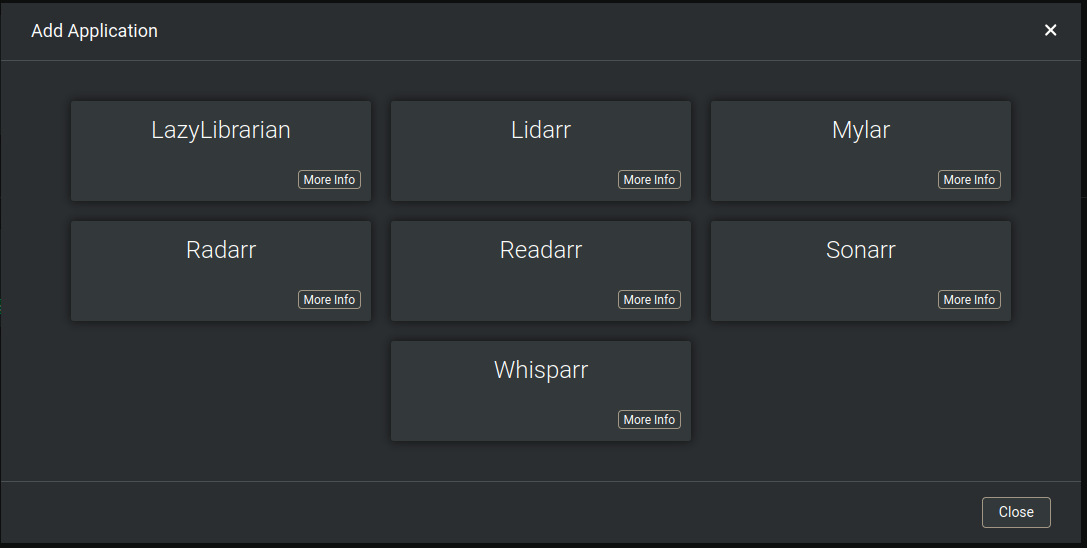Open More Info for Whisparr
The width and height of the screenshot is (1087, 548).
pos(649,420)
